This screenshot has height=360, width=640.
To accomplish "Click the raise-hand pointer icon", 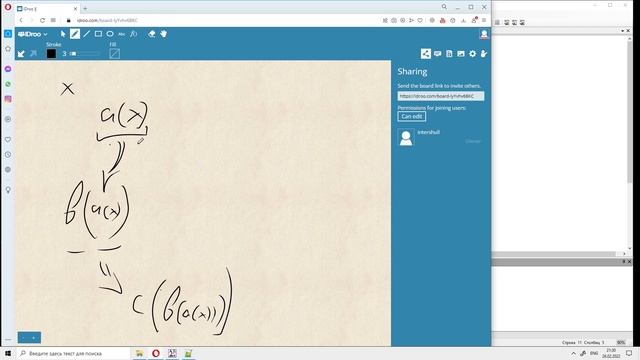I will point(484,53).
